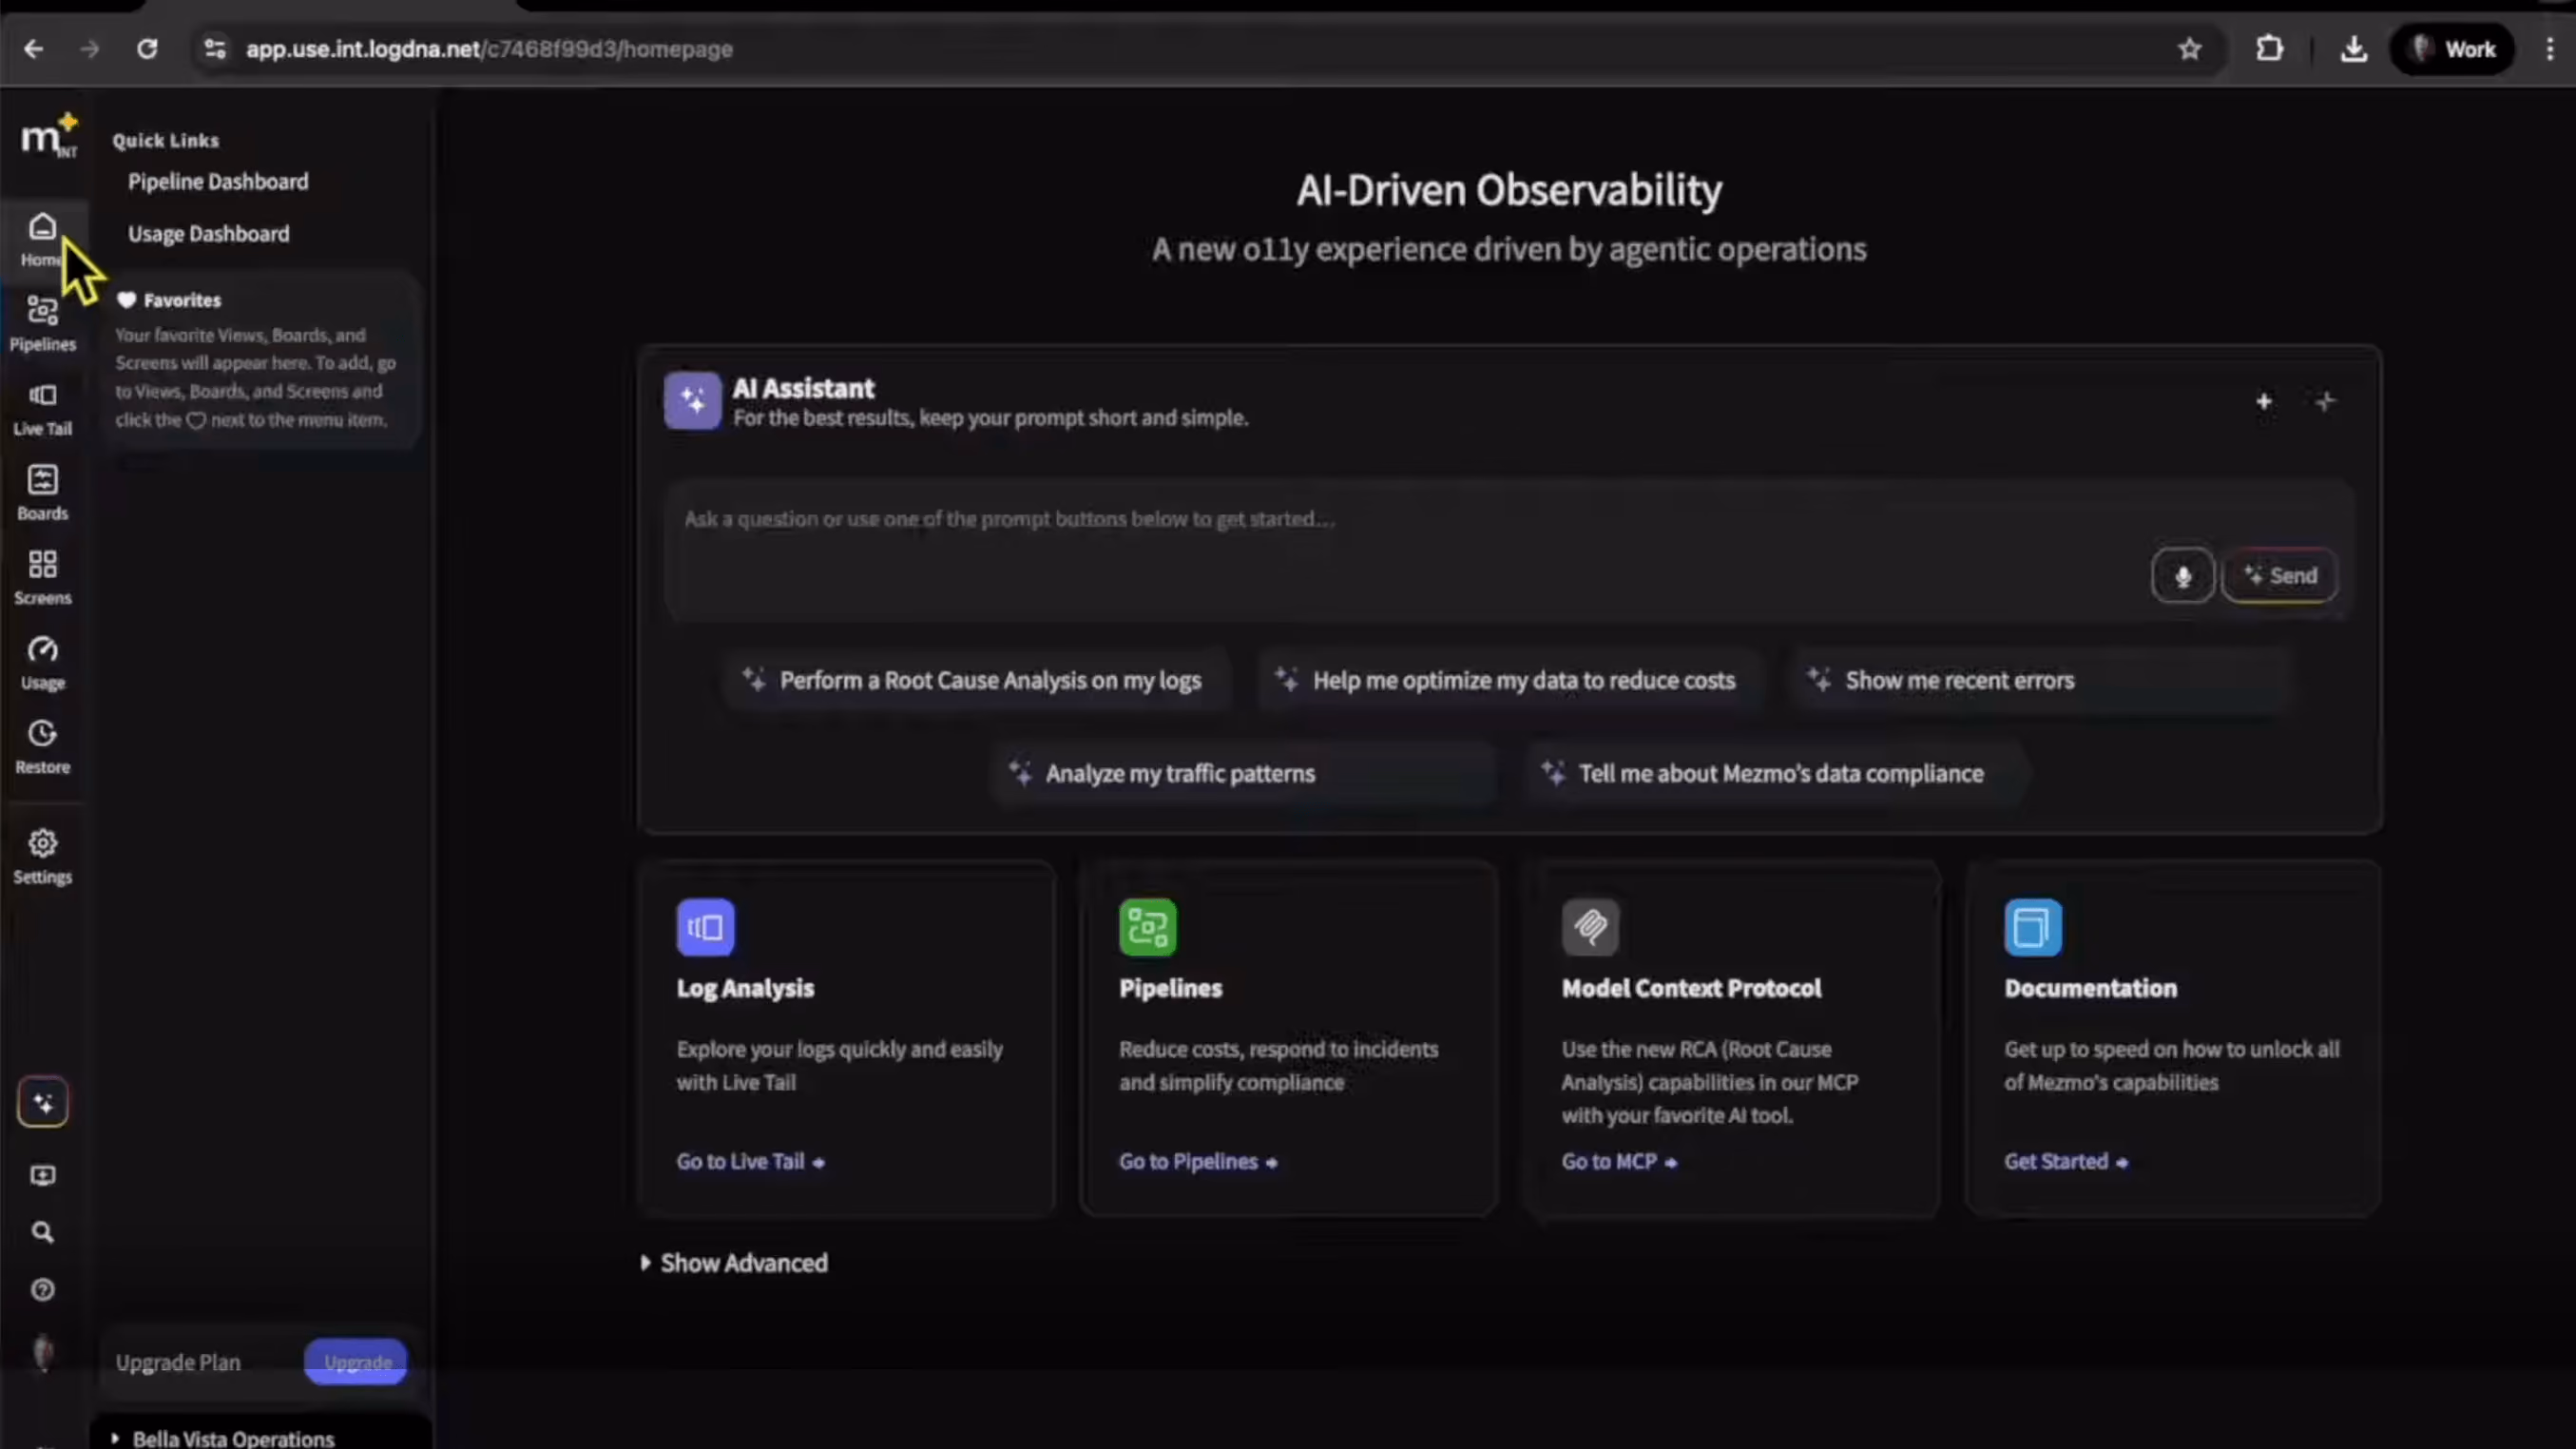Click the 'Quick Links' heading

point(166,141)
